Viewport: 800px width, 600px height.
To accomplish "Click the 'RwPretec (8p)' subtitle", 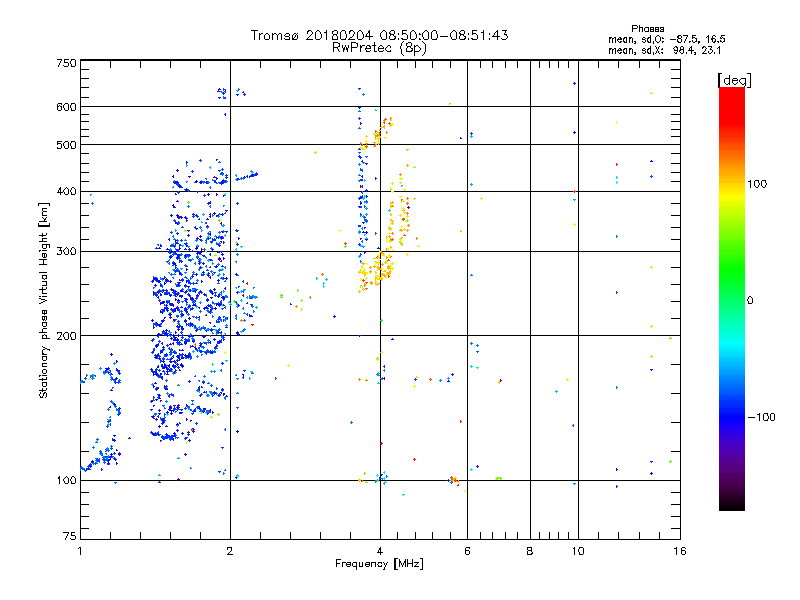I will point(379,48).
